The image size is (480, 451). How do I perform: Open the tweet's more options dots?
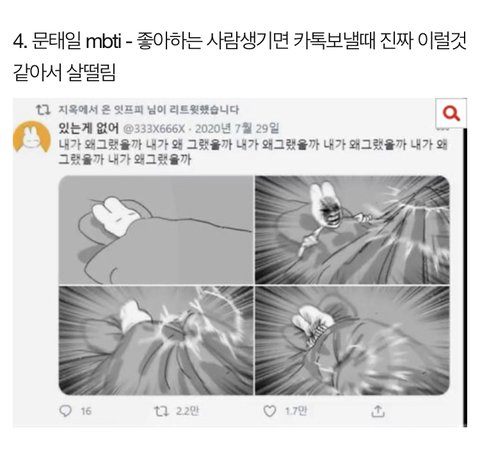click(443, 129)
